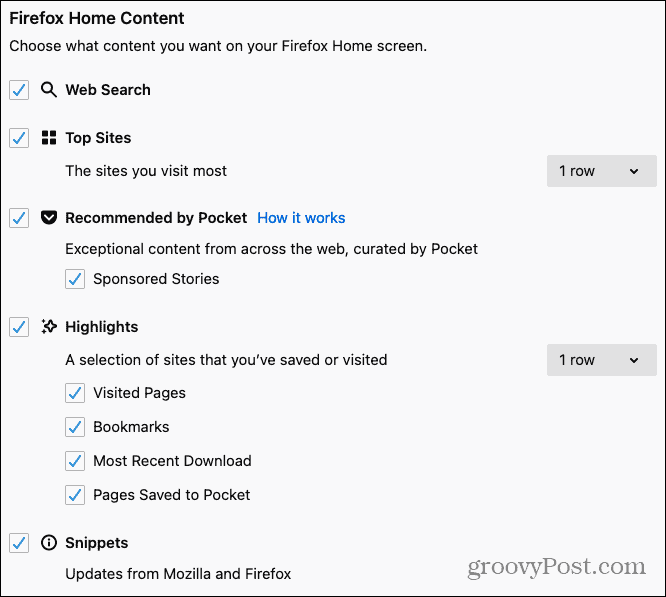Disable the Snippets checkbox
Viewport: 666px width, 597px height.
point(19,543)
